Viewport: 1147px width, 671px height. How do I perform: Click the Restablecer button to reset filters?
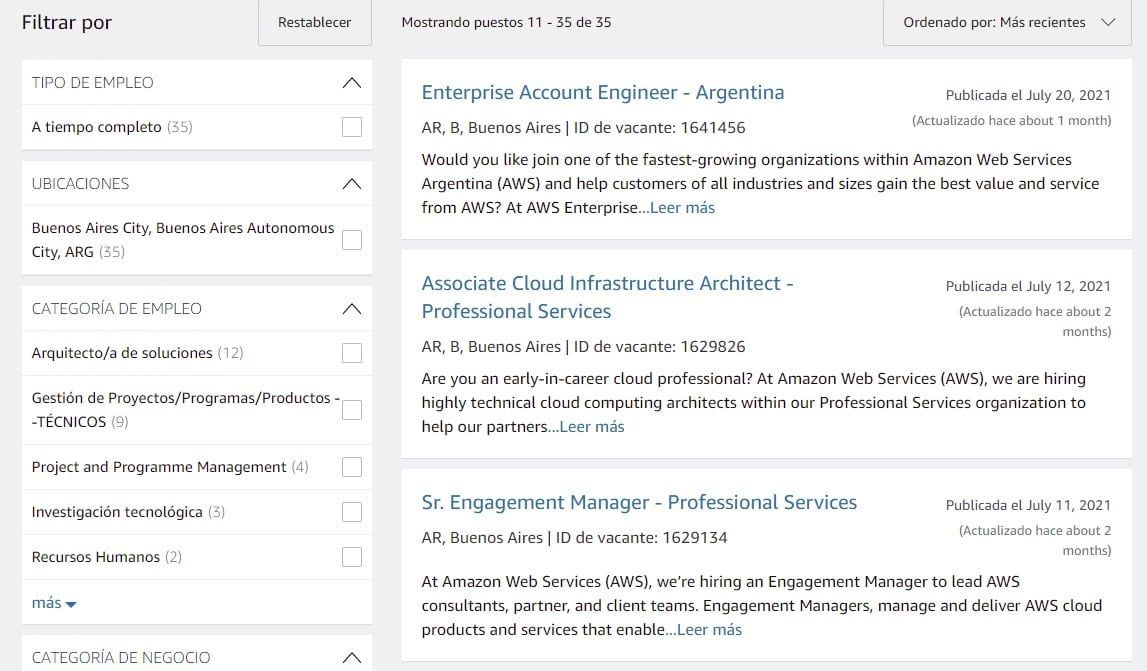[314, 22]
